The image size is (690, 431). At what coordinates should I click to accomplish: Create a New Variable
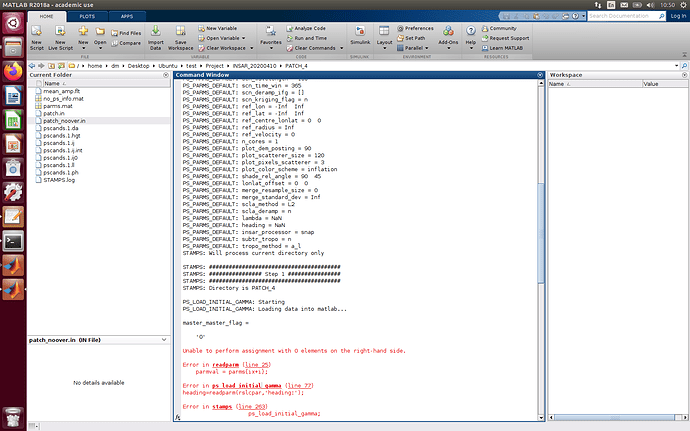(218, 28)
